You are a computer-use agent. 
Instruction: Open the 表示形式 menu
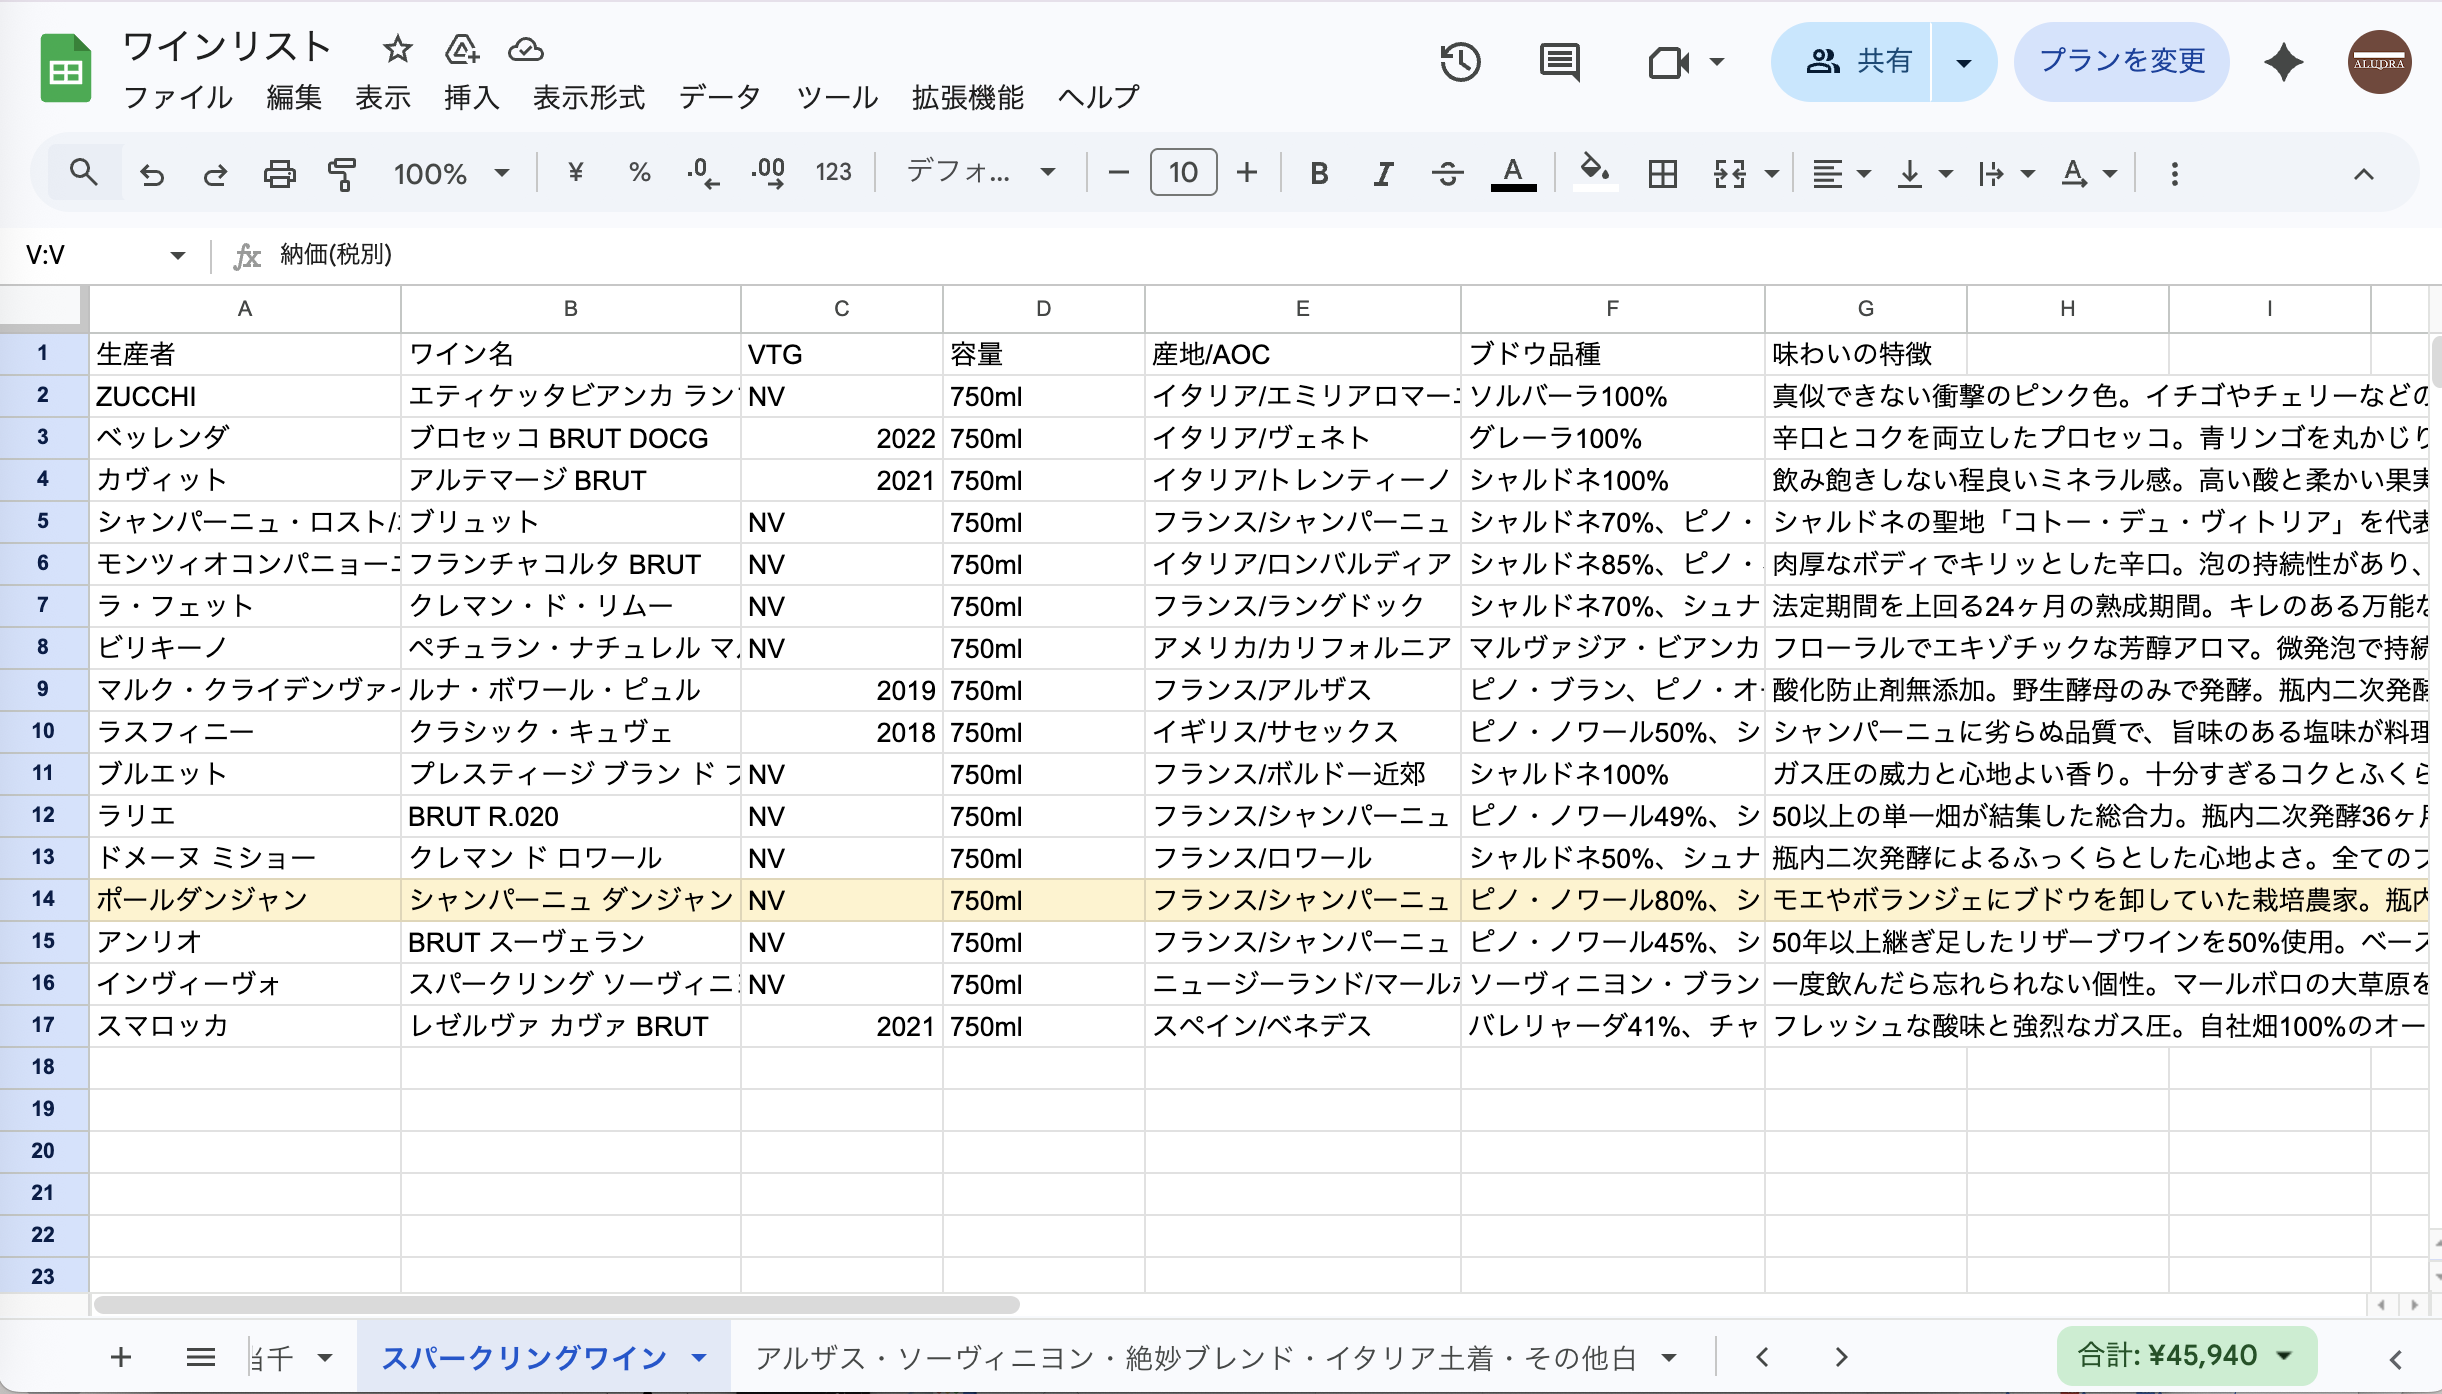pos(589,97)
